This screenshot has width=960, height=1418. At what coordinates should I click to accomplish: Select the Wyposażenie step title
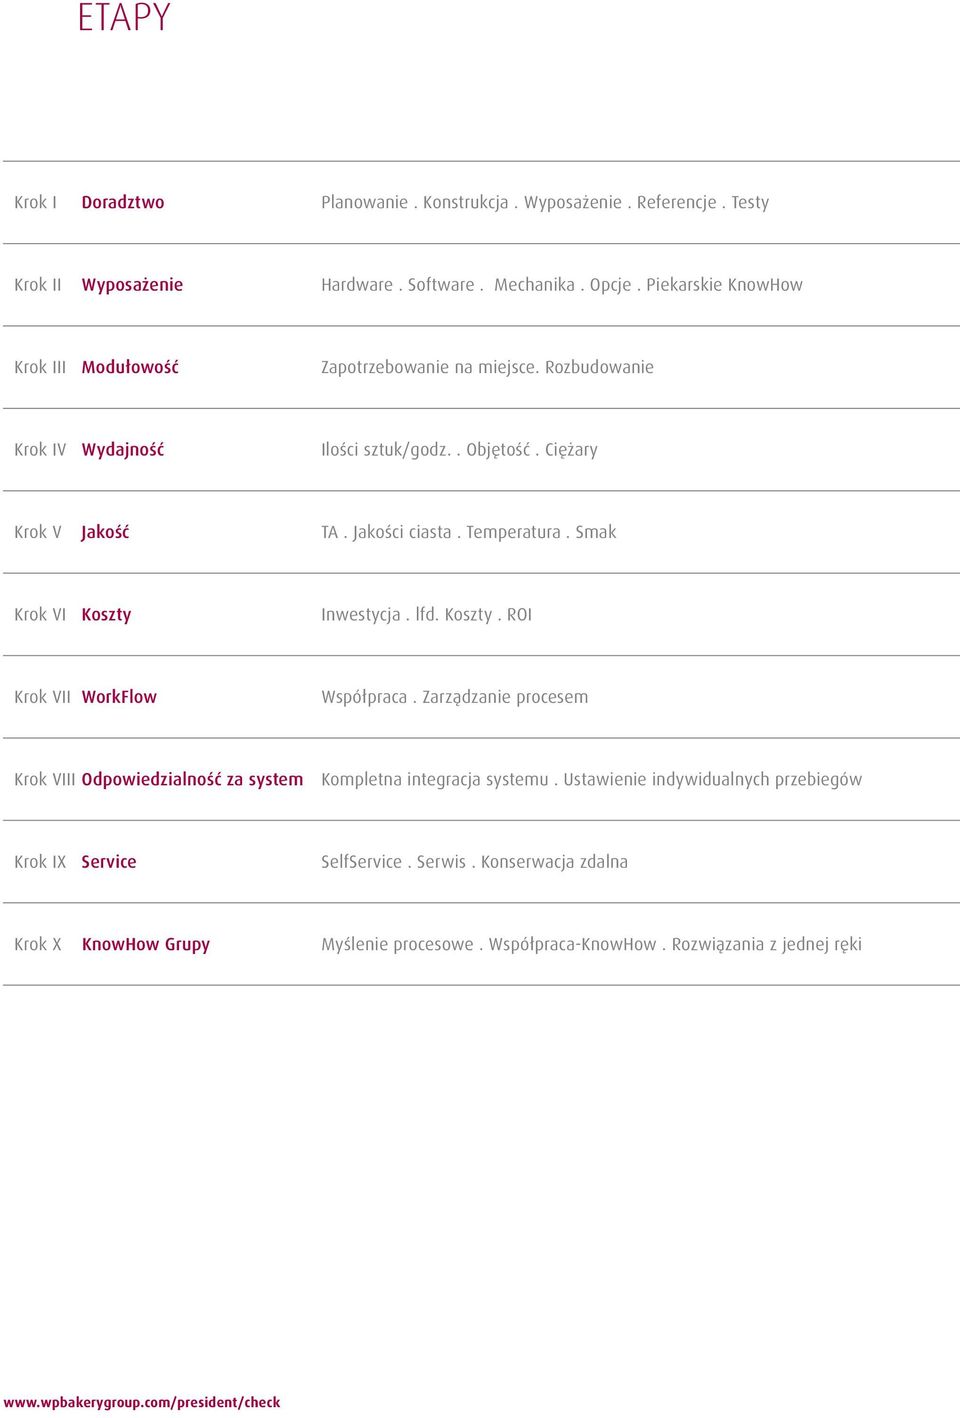click(x=132, y=285)
